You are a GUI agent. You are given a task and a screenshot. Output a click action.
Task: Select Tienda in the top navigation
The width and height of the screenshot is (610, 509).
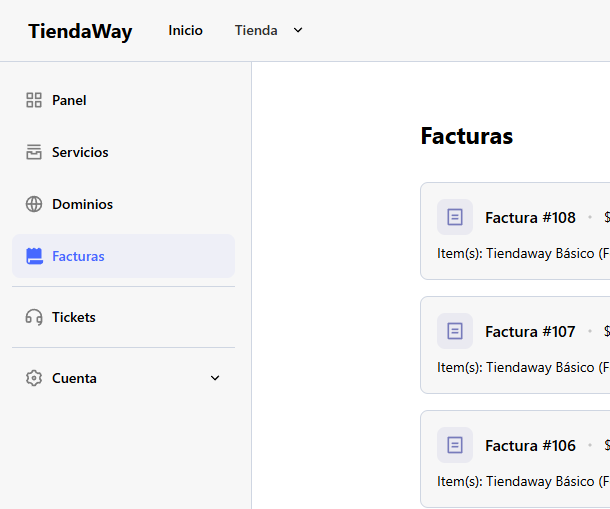256,30
